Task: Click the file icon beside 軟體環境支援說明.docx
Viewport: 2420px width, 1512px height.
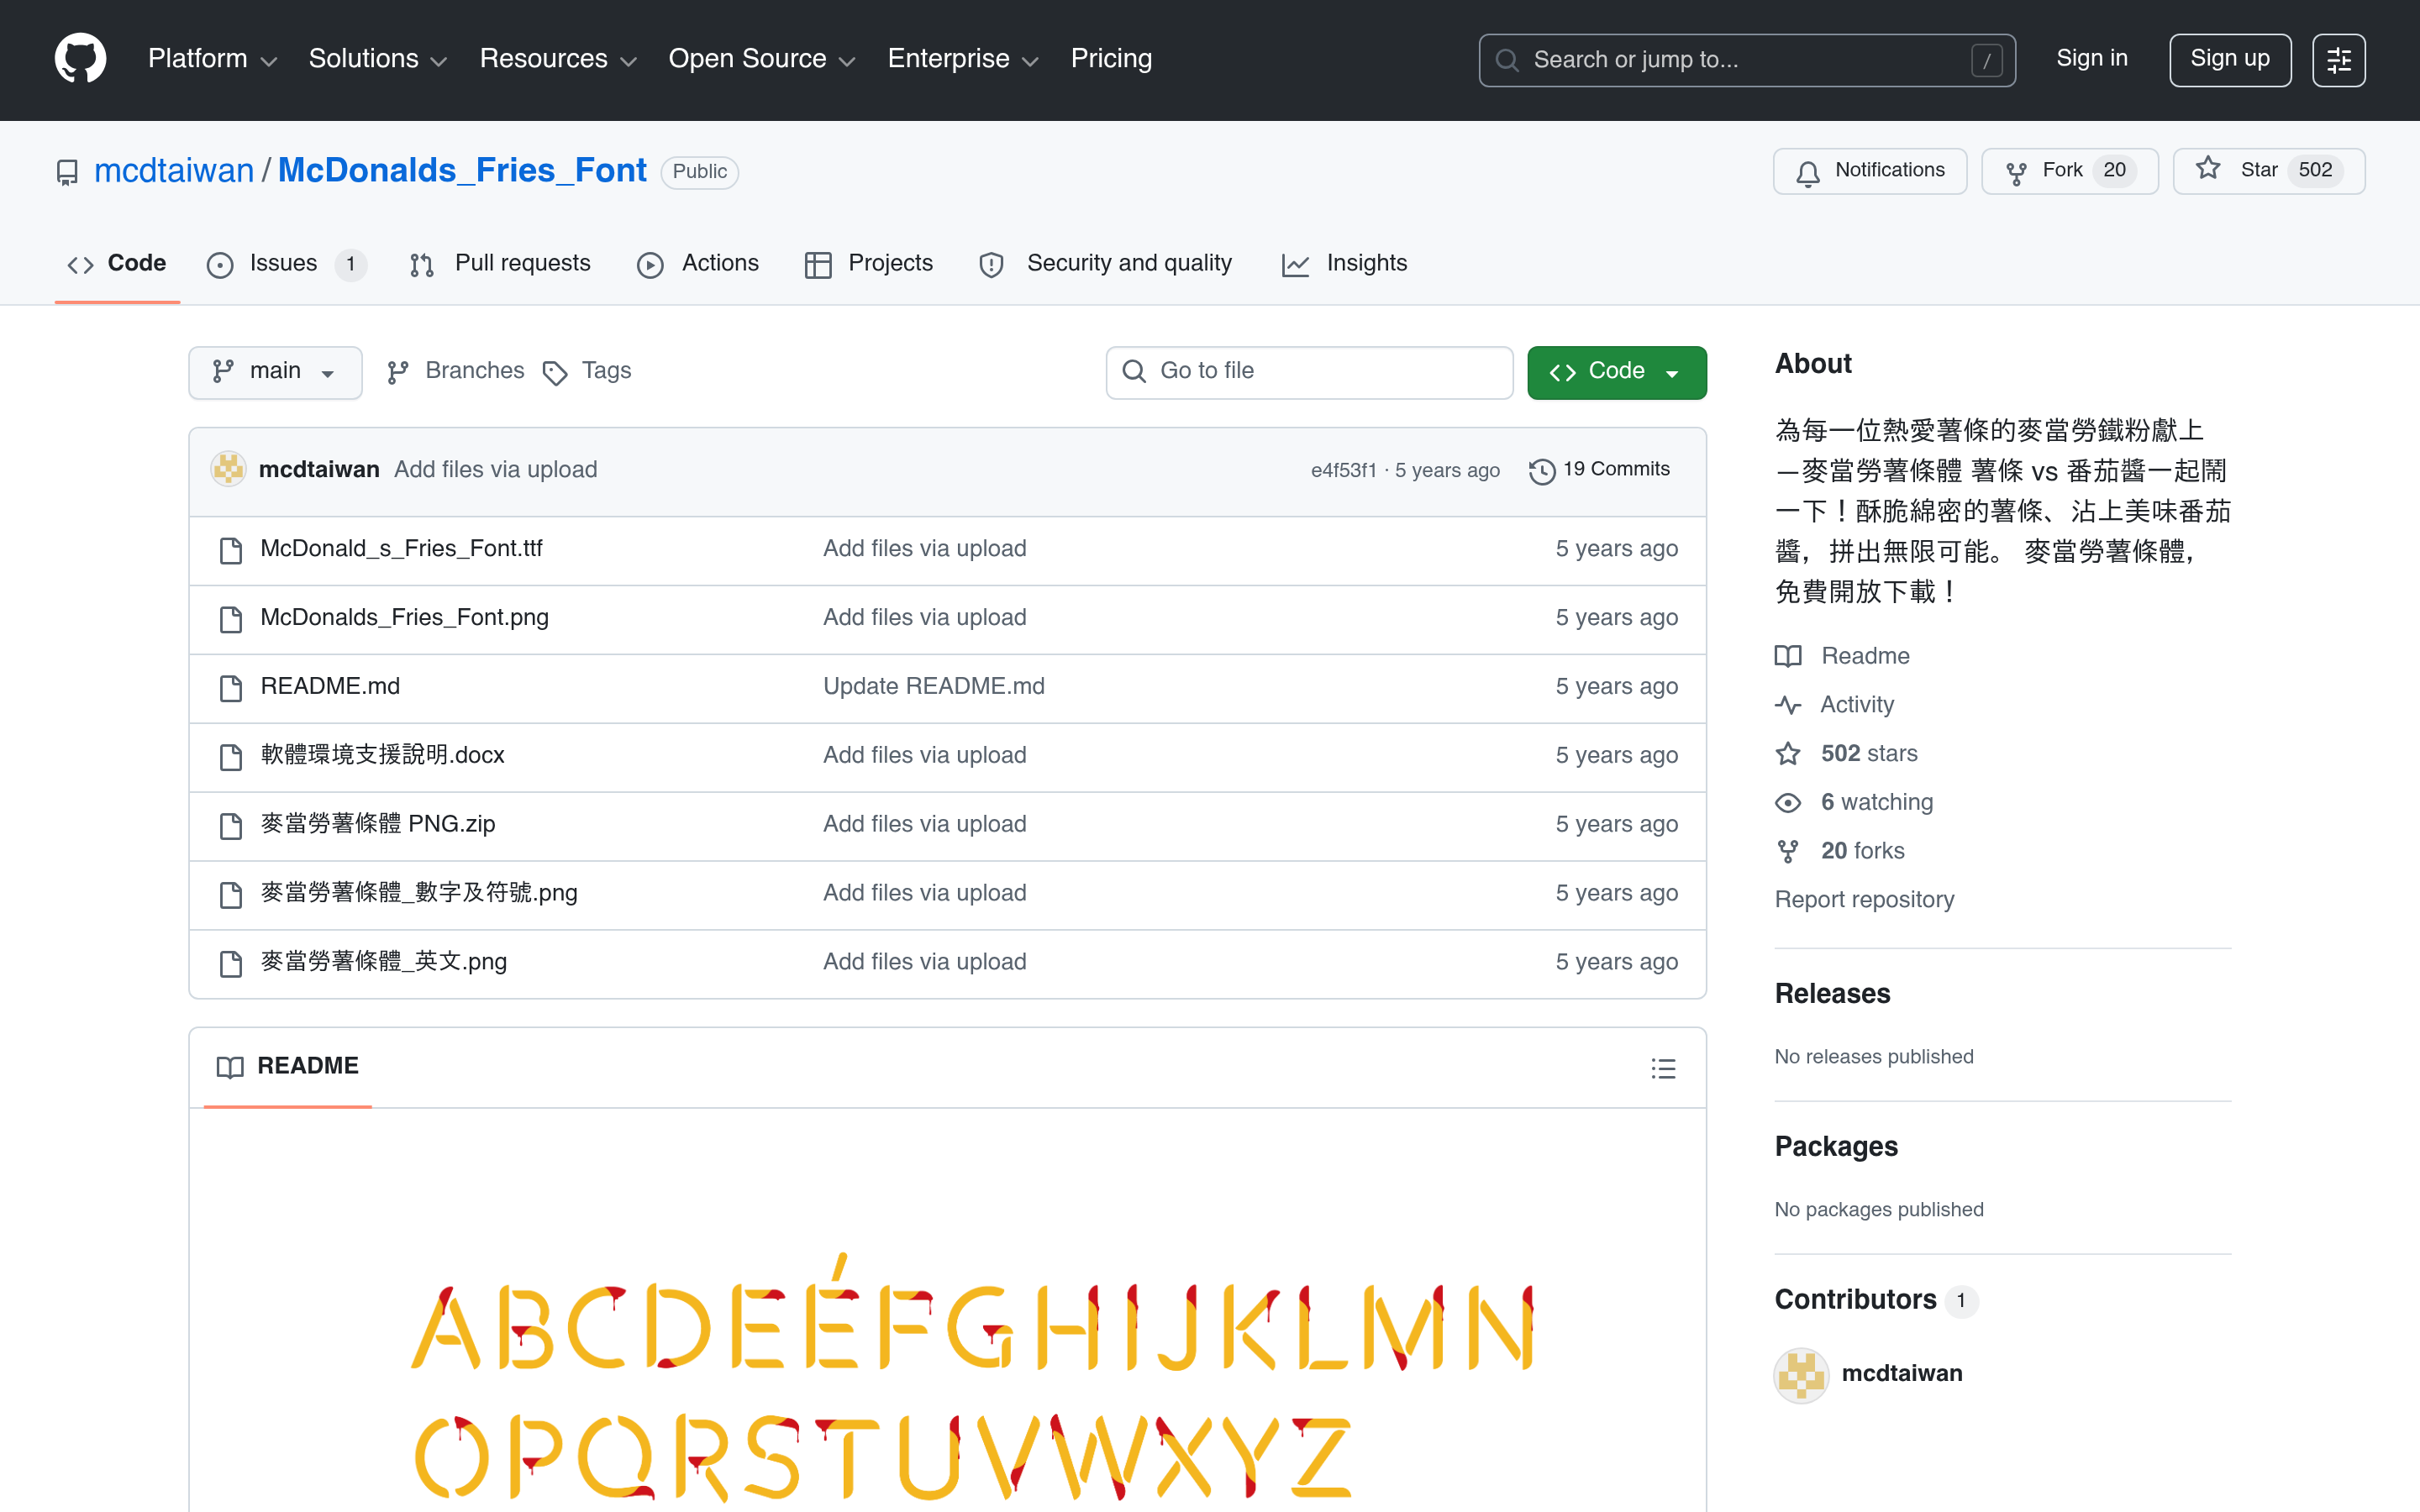Action: click(231, 757)
